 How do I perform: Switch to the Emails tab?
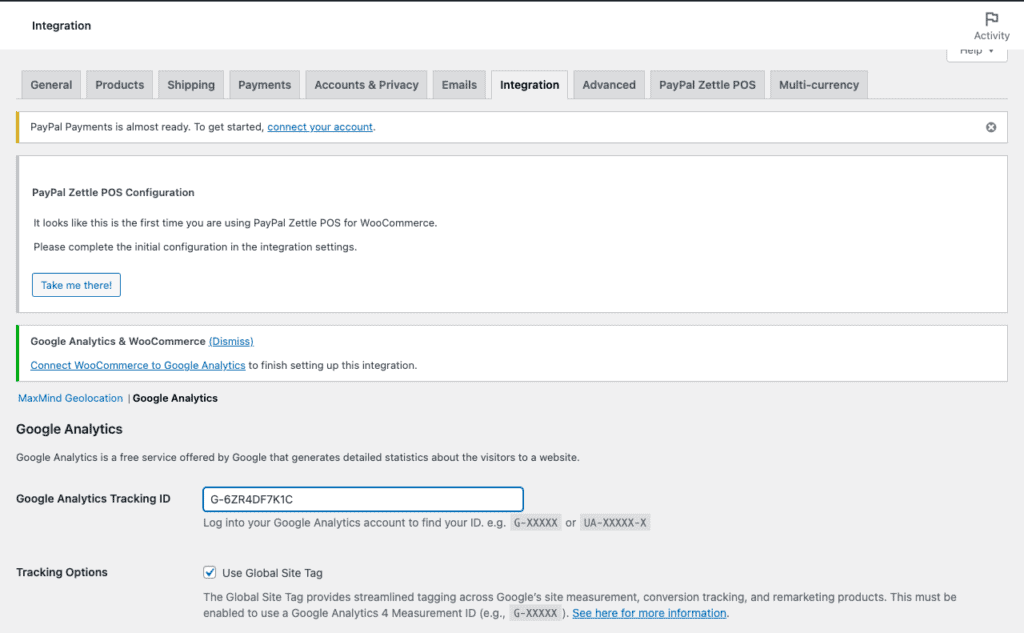459,85
